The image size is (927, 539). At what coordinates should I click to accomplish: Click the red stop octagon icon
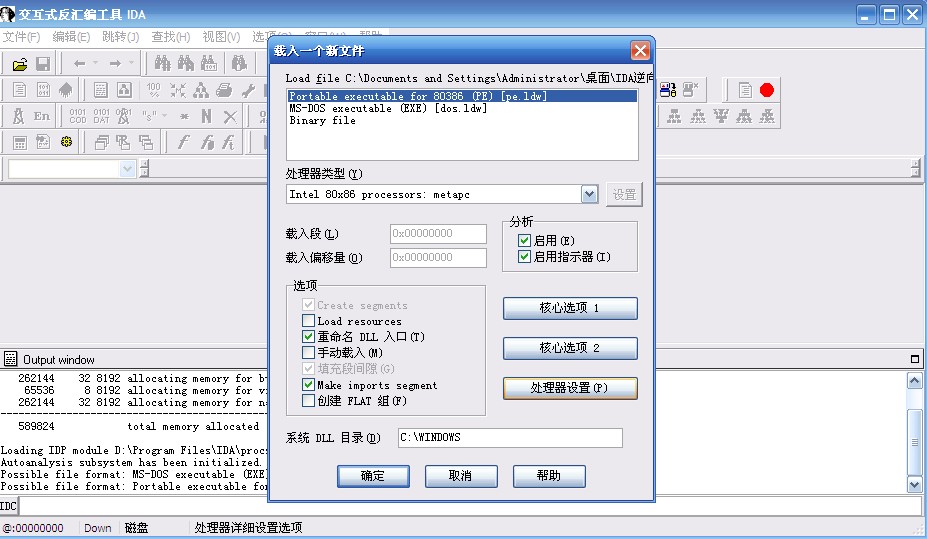[767, 90]
